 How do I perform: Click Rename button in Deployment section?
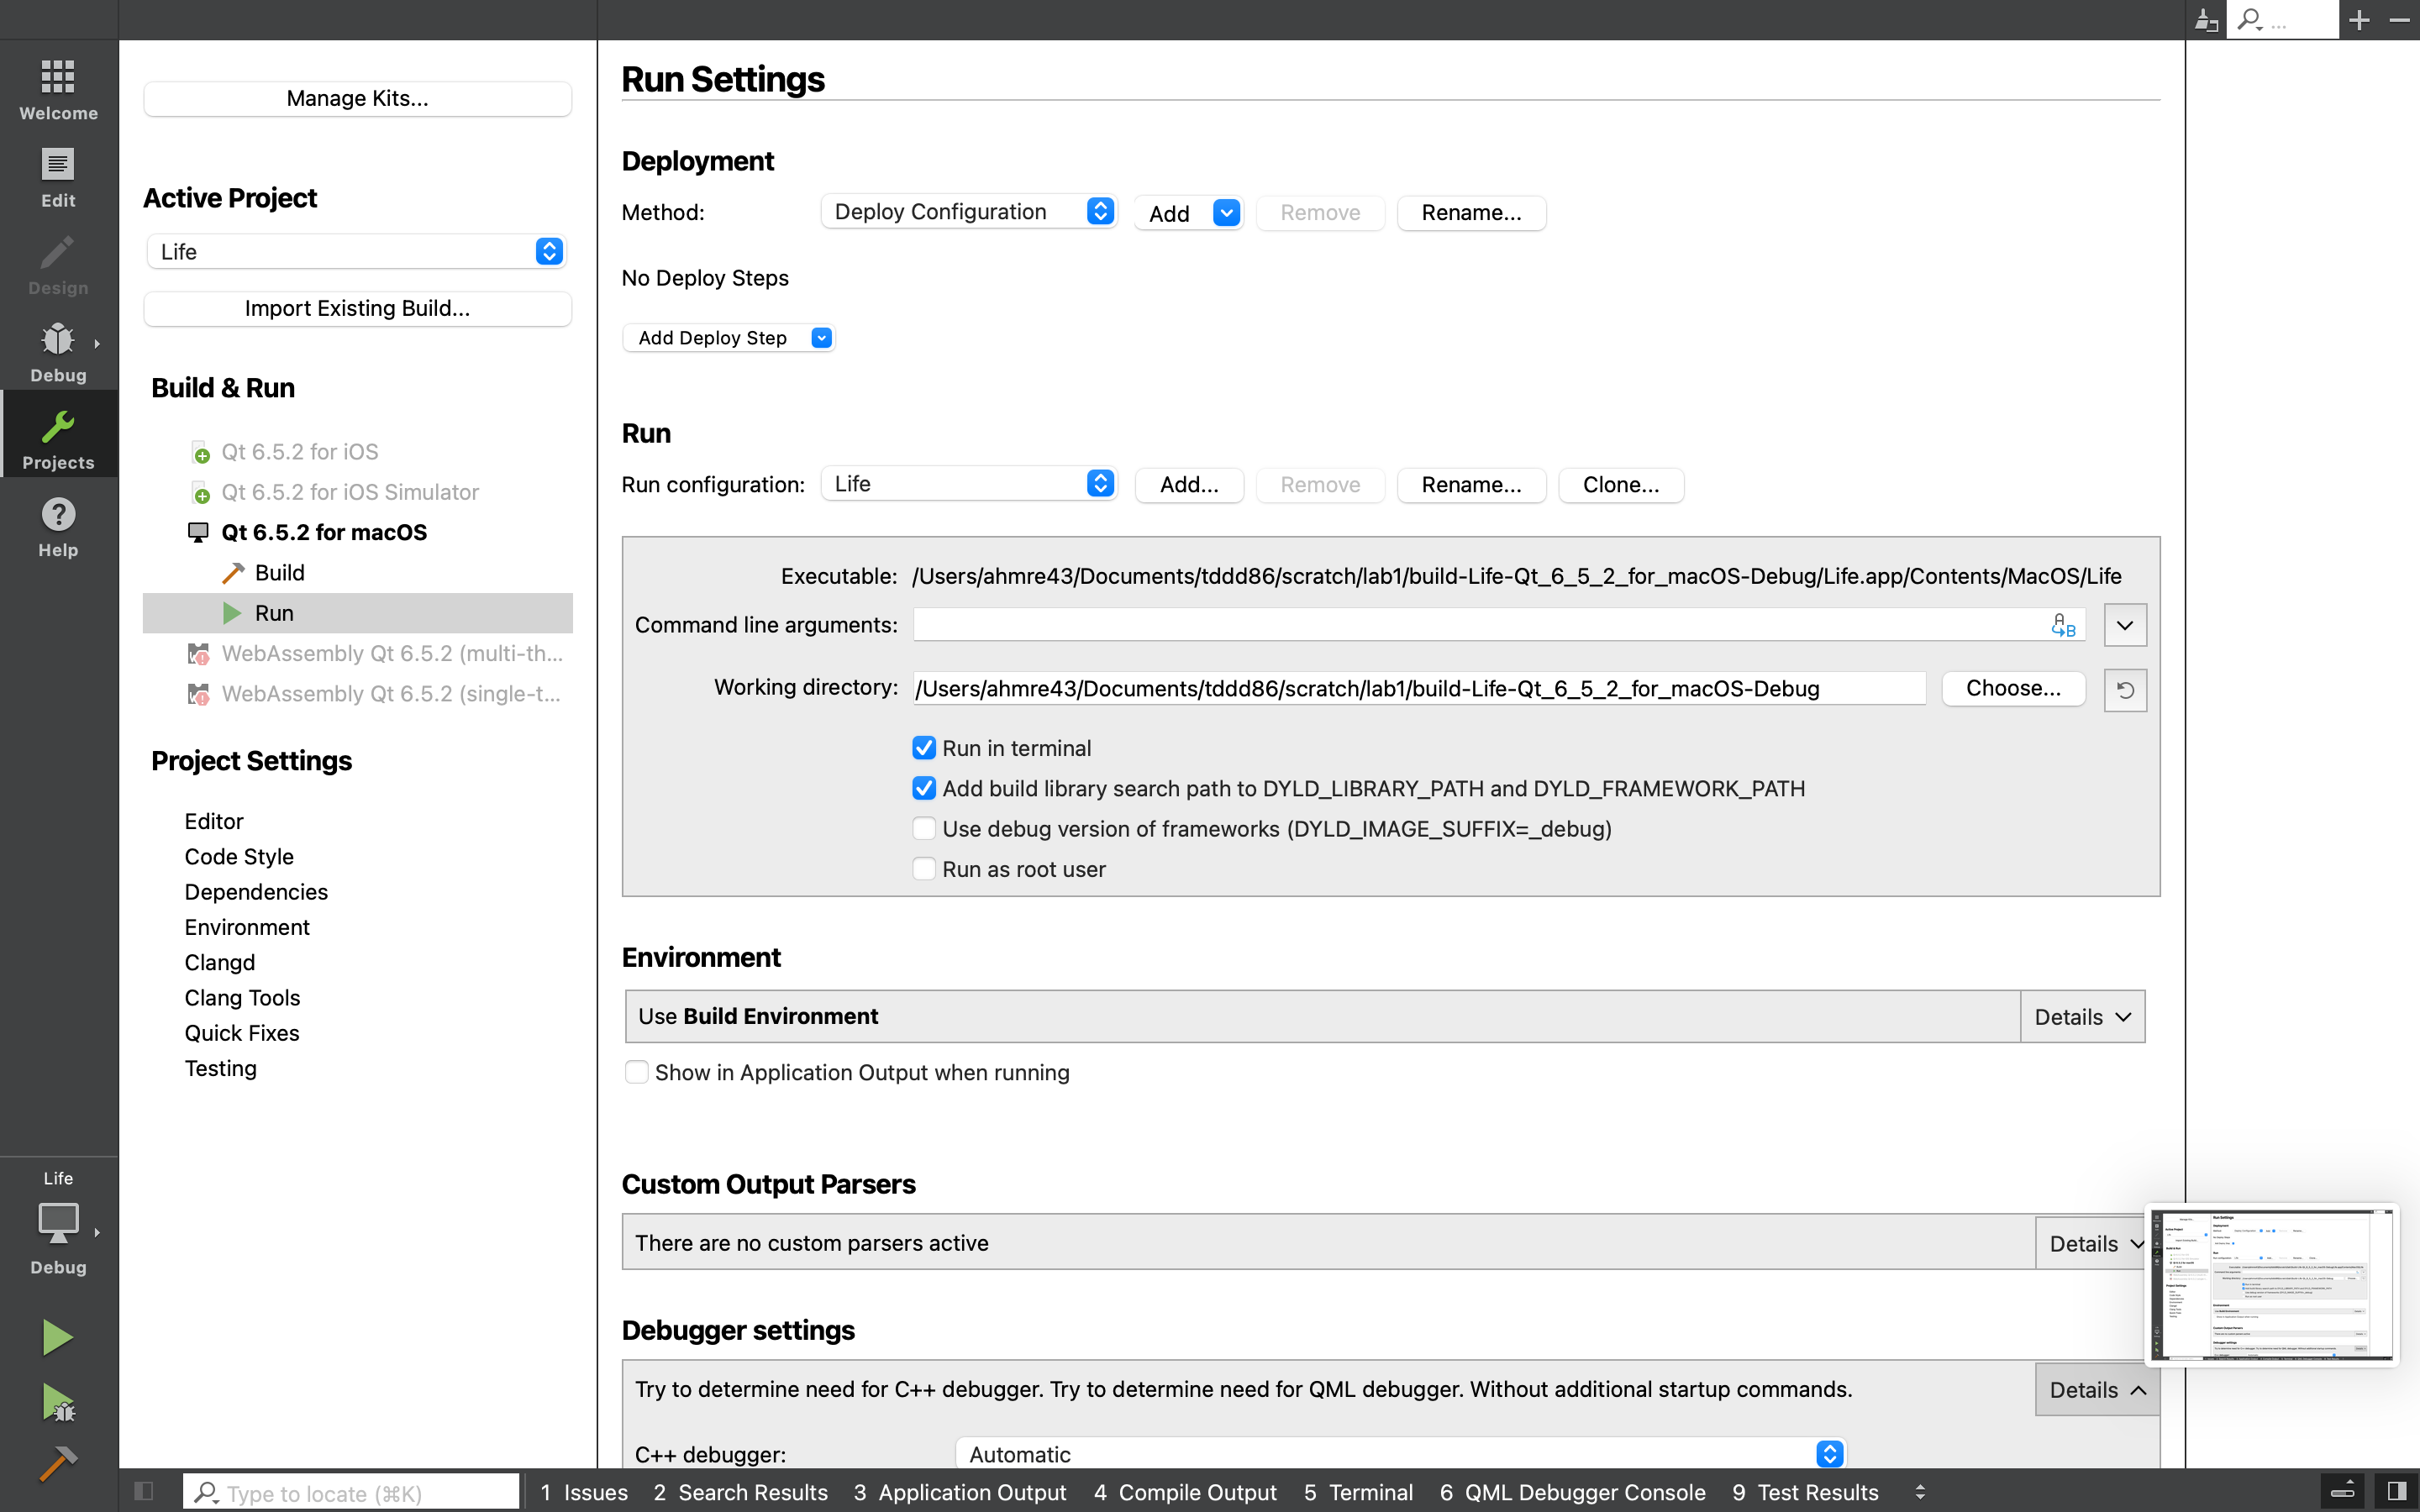(x=1471, y=213)
